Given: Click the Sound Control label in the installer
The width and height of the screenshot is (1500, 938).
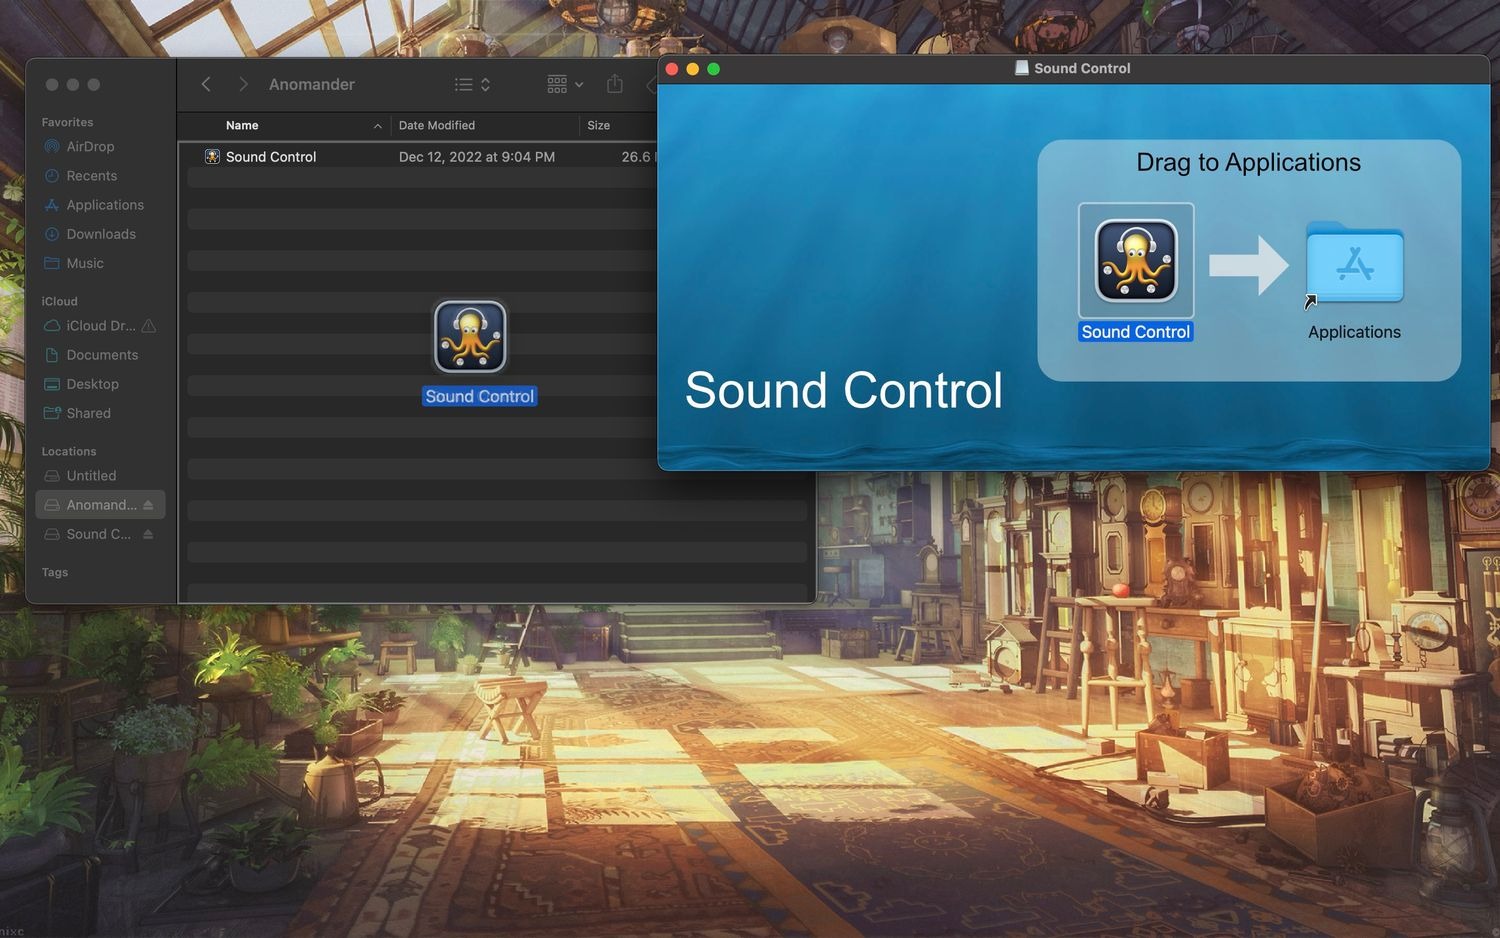Looking at the screenshot, I should coord(1136,332).
